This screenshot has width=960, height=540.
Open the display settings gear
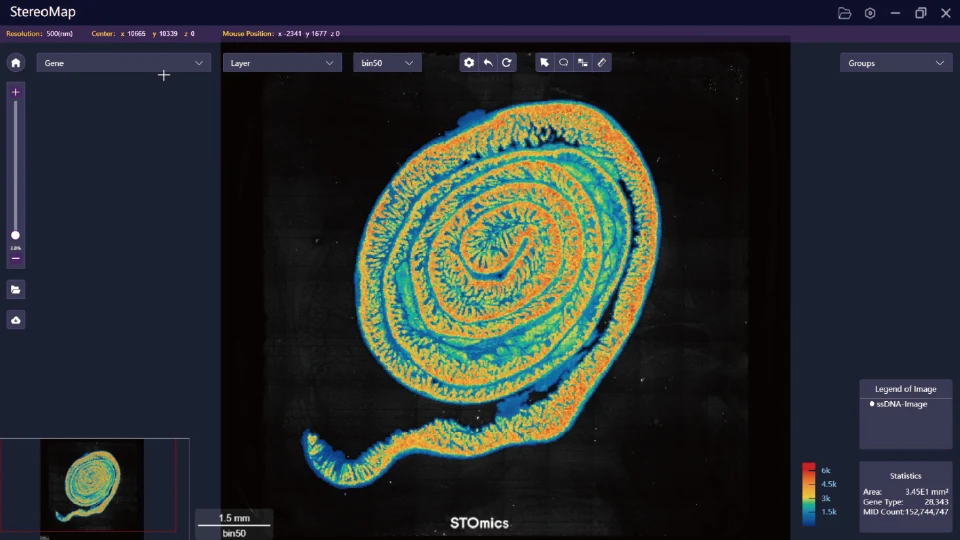(x=468, y=63)
